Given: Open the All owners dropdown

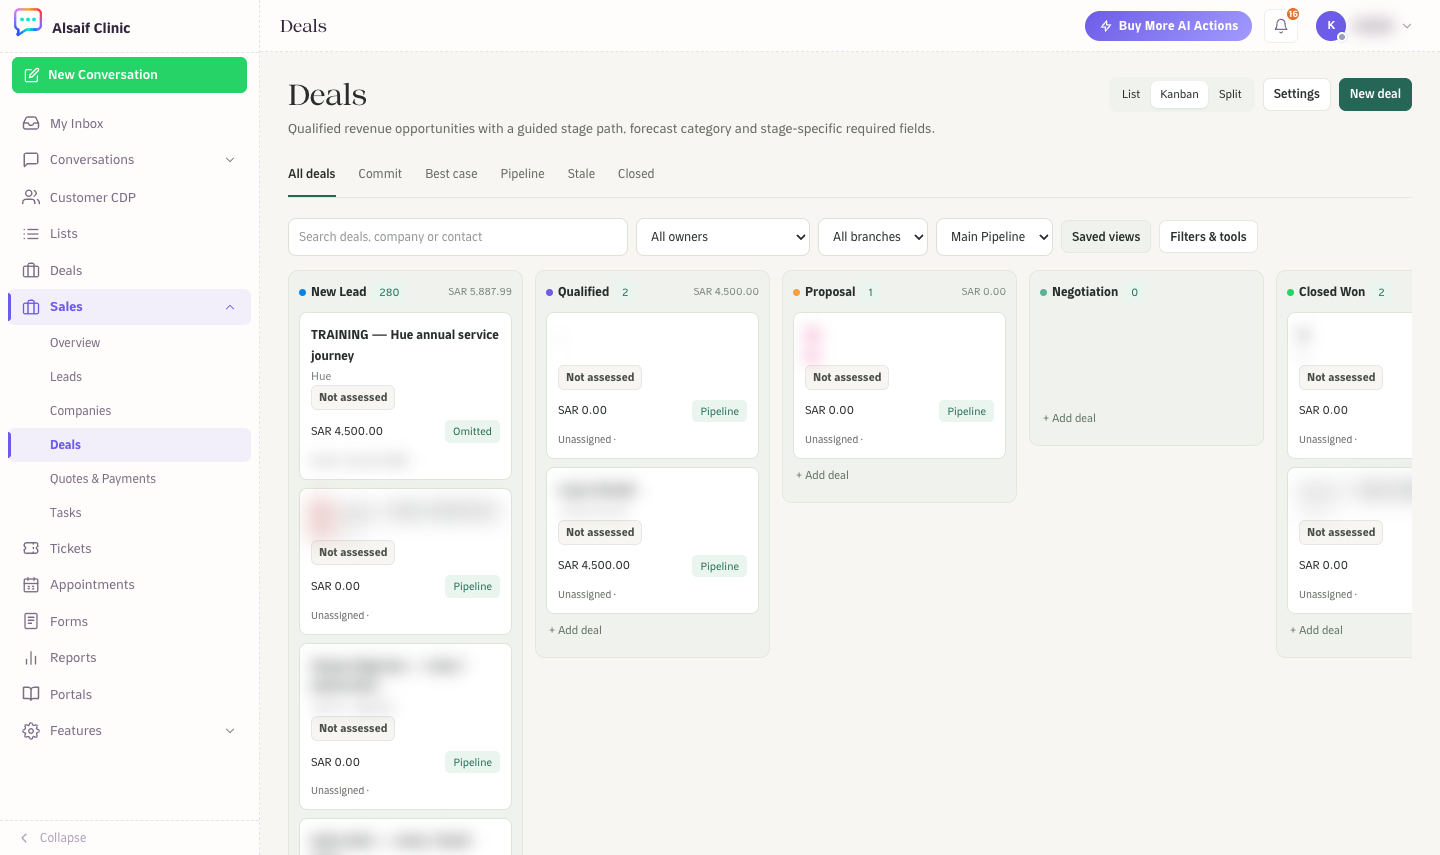Looking at the screenshot, I should 723,237.
